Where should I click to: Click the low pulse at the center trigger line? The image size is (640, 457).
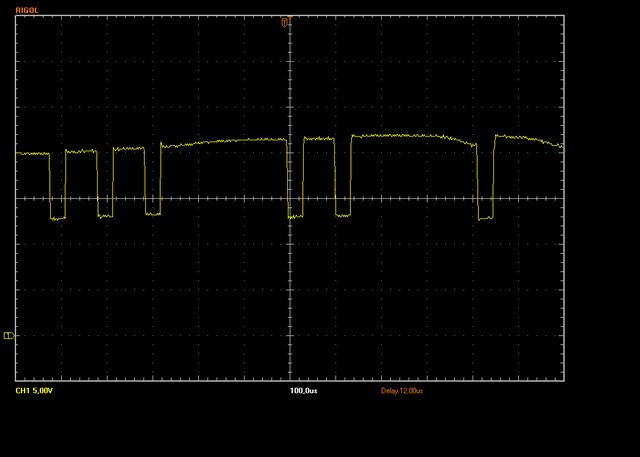pos(295,215)
